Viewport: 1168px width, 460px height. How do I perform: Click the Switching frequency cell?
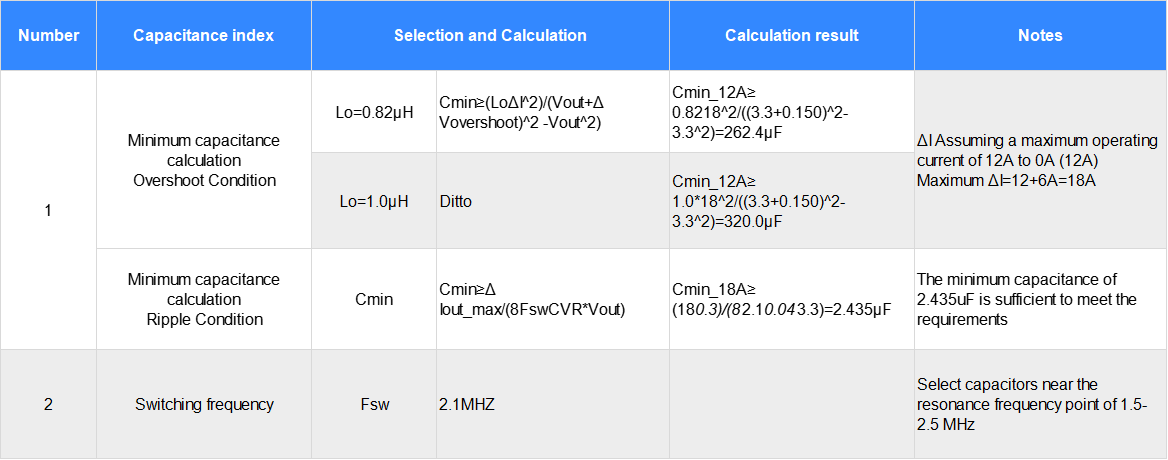click(x=203, y=405)
